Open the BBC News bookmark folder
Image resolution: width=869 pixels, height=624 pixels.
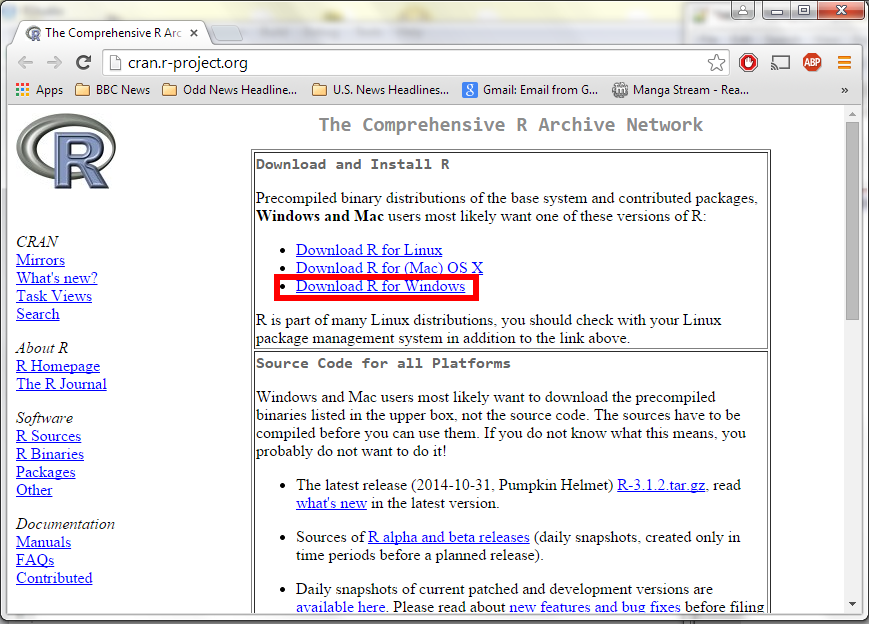[x=113, y=90]
